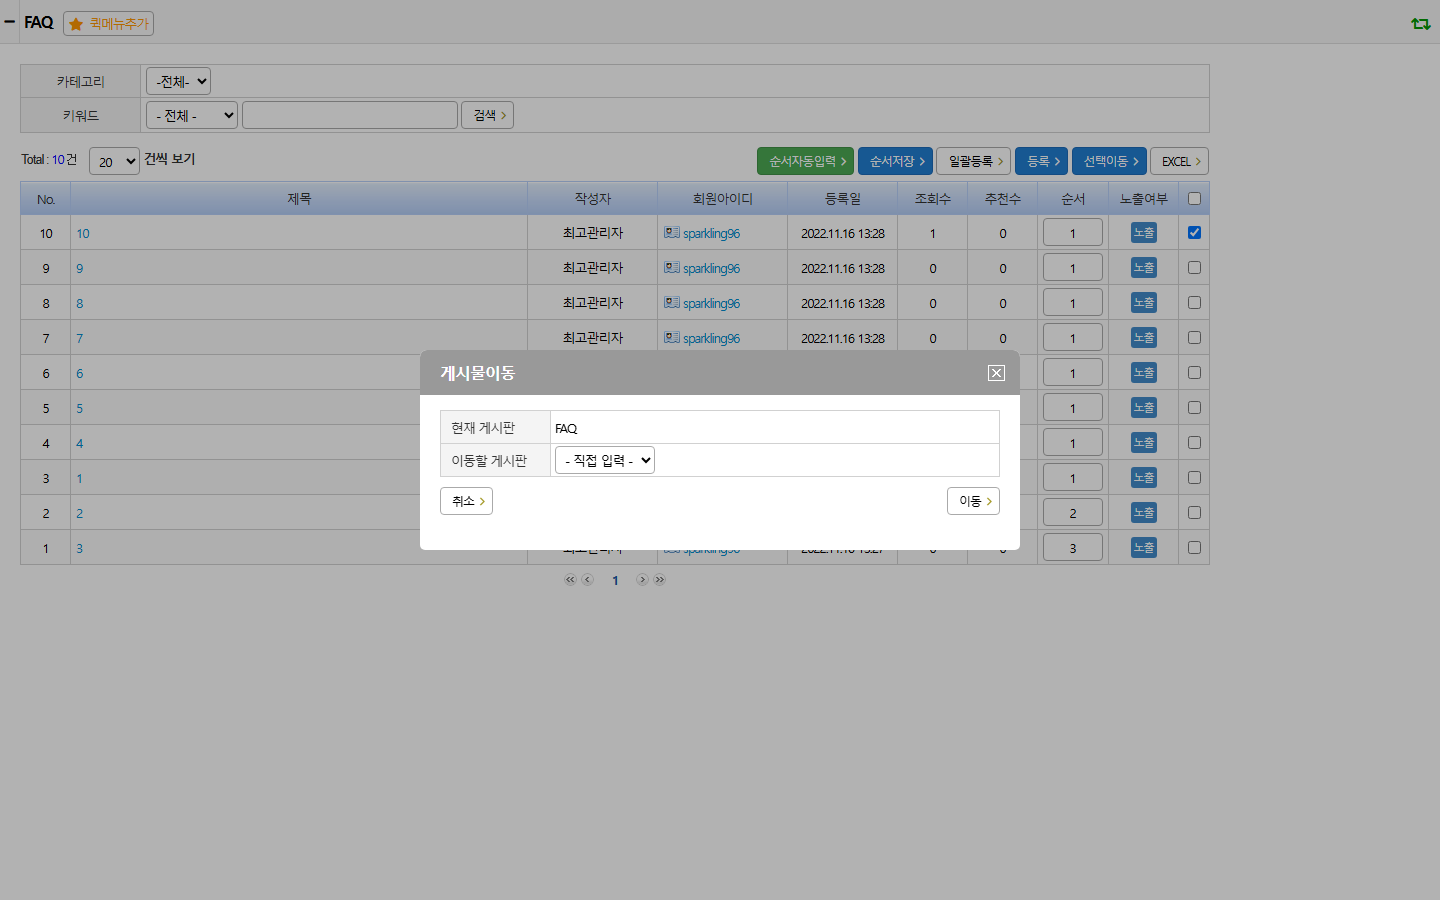Click the 검색 search button
This screenshot has width=1440, height=900.
coord(489,115)
